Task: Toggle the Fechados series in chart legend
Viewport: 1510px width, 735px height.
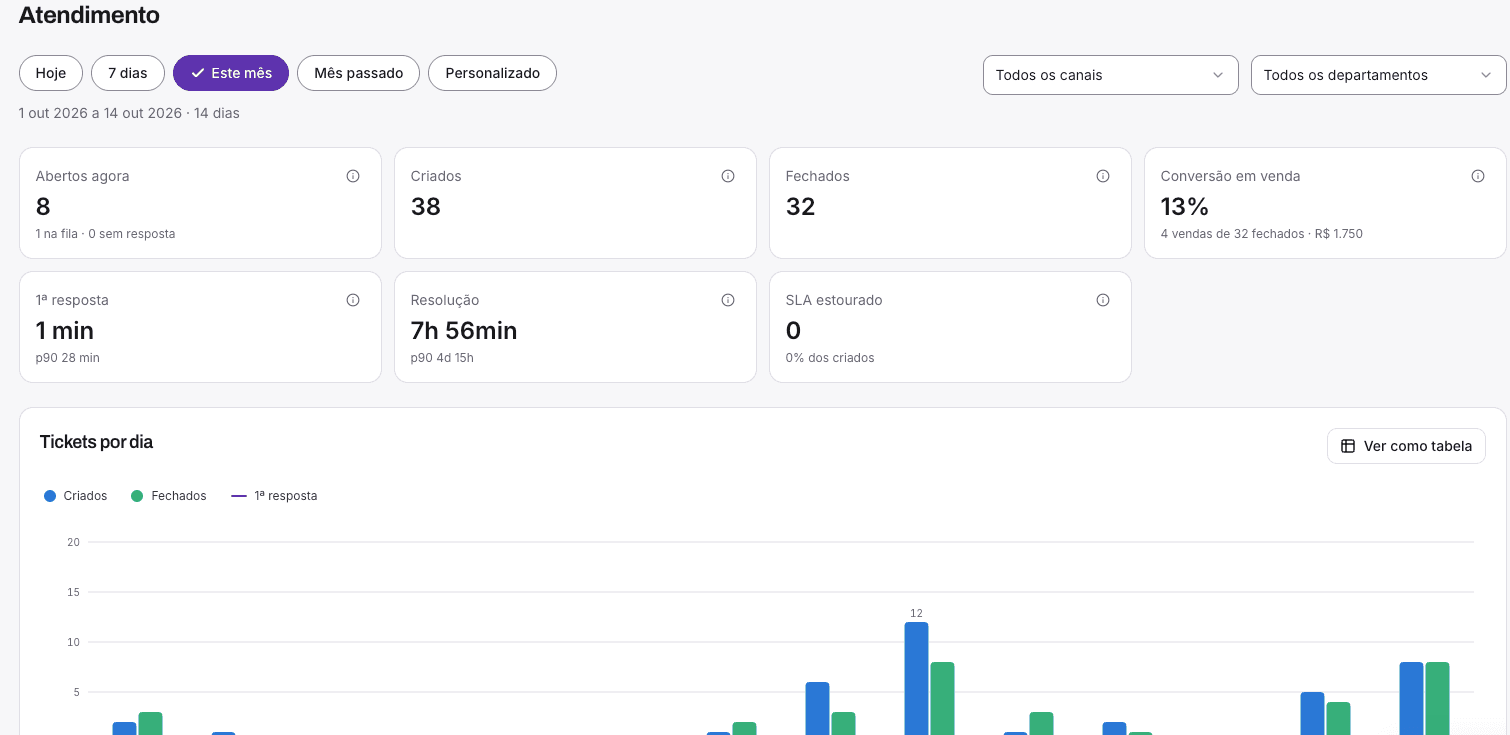Action: [169, 496]
